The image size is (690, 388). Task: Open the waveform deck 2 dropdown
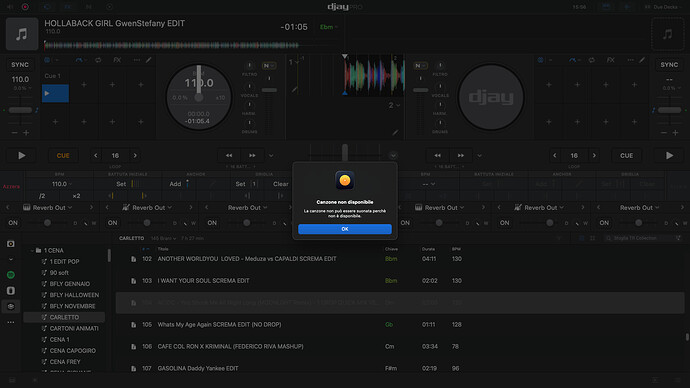click(x=394, y=106)
